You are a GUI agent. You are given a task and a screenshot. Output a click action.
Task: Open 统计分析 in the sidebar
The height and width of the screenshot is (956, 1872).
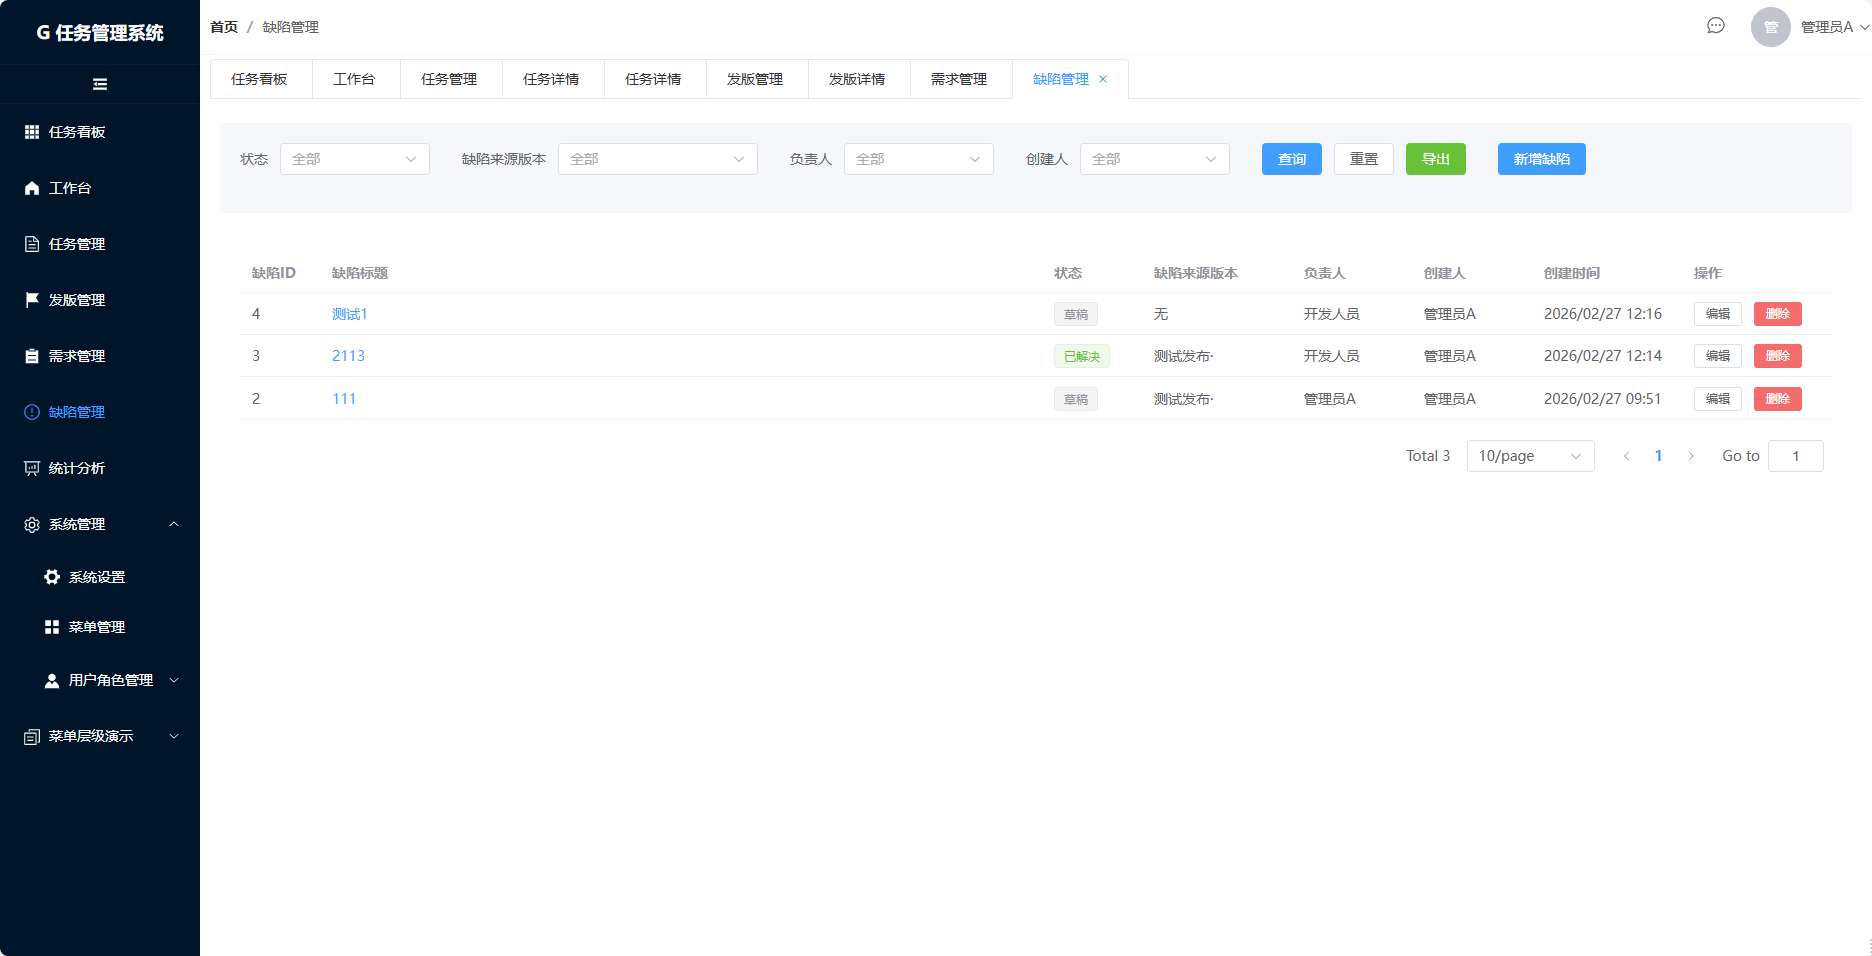coord(100,468)
